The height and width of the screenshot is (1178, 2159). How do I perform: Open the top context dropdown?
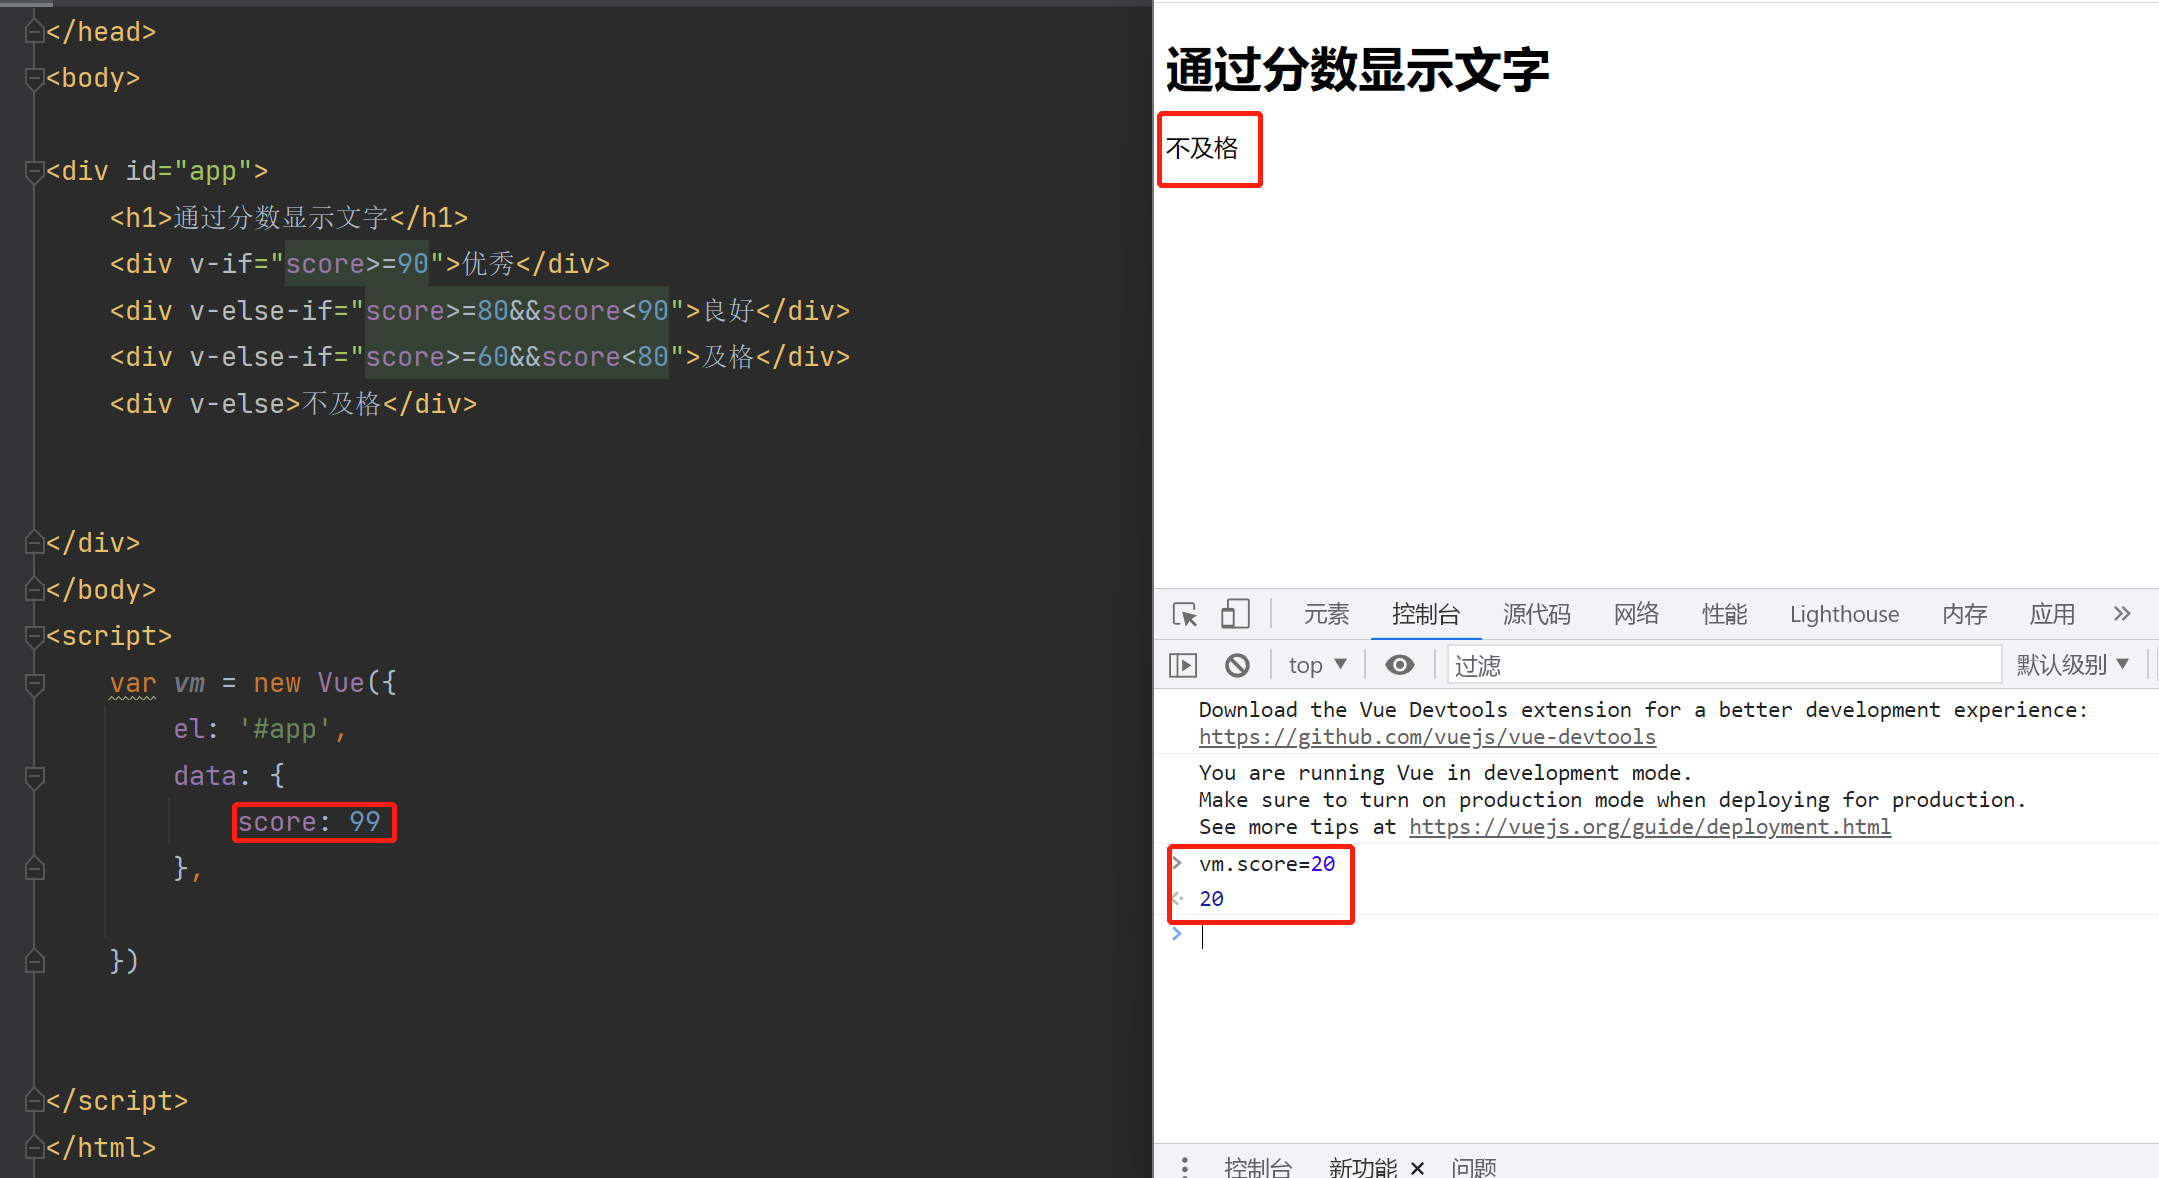click(1317, 665)
